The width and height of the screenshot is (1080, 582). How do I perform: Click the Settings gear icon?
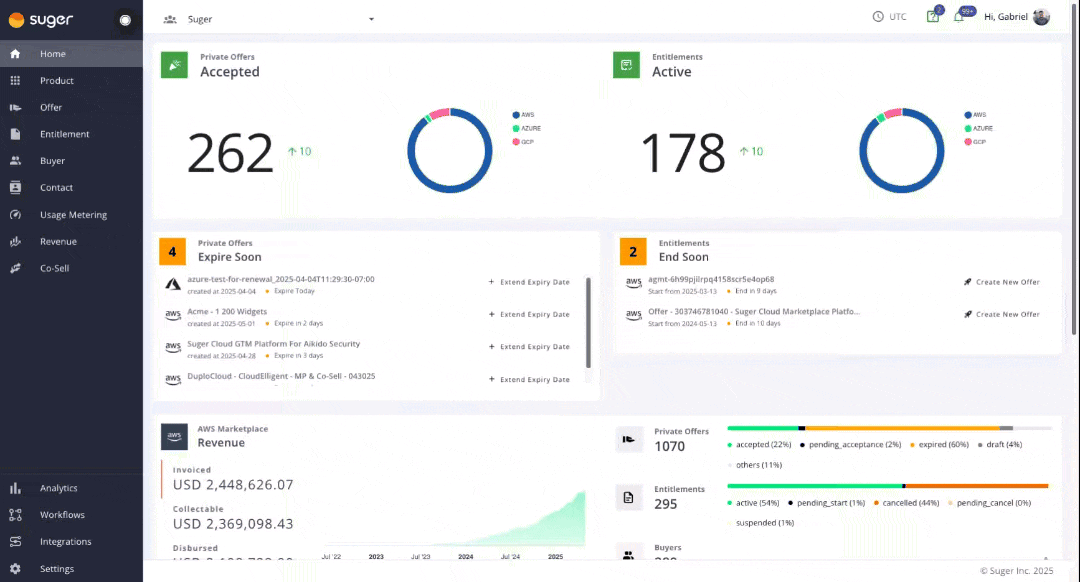pos(15,569)
